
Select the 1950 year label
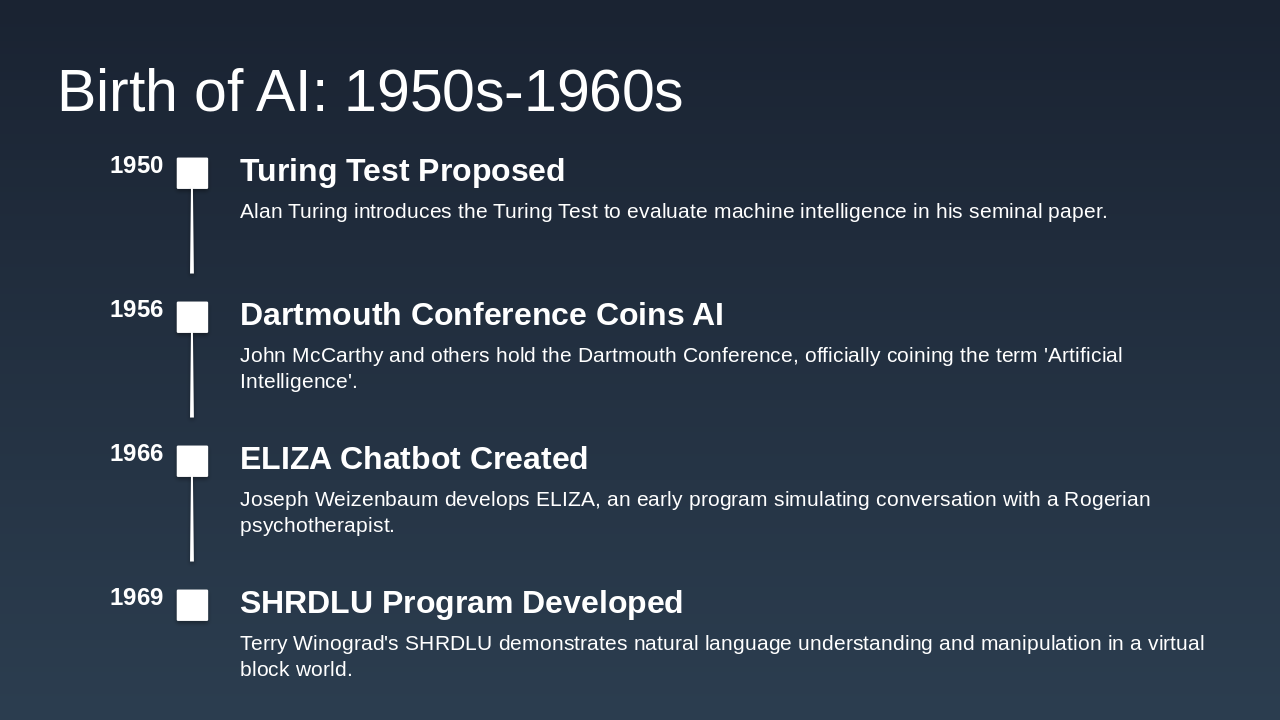tap(136, 166)
